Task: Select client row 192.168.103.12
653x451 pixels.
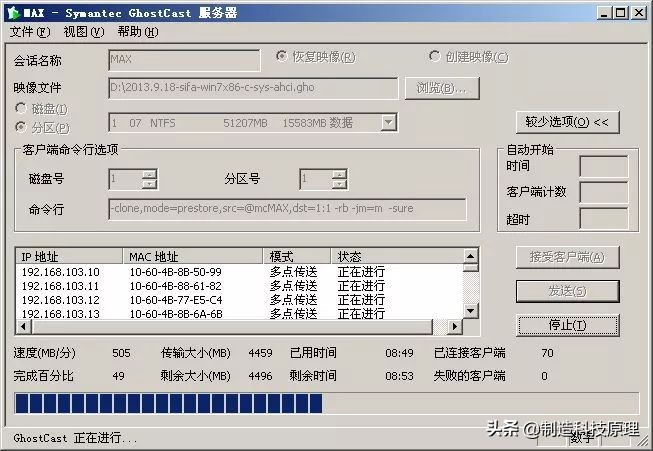Action: pyautogui.click(x=239, y=300)
